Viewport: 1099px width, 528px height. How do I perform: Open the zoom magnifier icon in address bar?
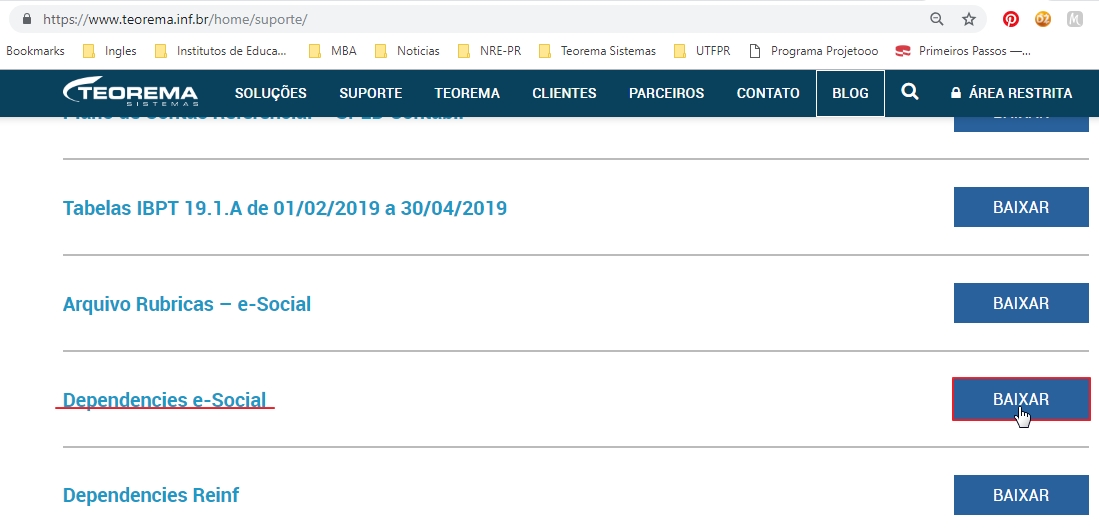point(936,19)
